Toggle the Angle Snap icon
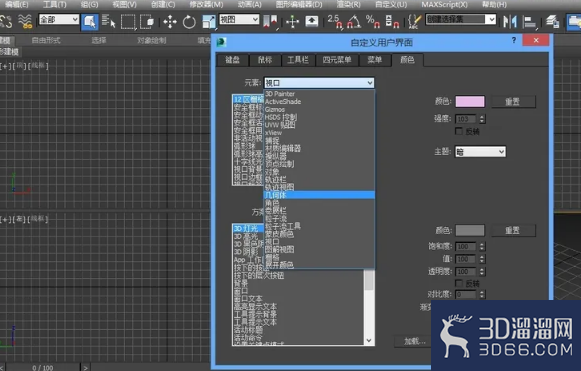581x371 pixels. point(354,21)
